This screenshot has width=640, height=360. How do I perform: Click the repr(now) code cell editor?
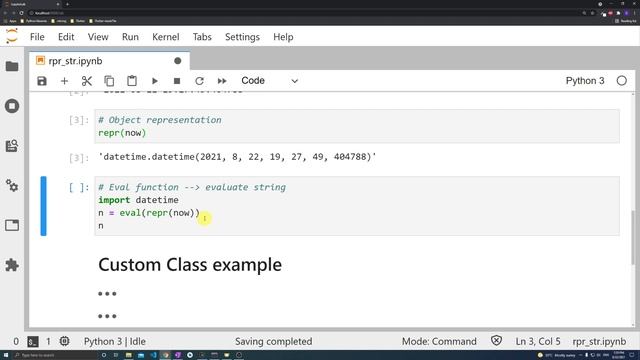coord(357,126)
